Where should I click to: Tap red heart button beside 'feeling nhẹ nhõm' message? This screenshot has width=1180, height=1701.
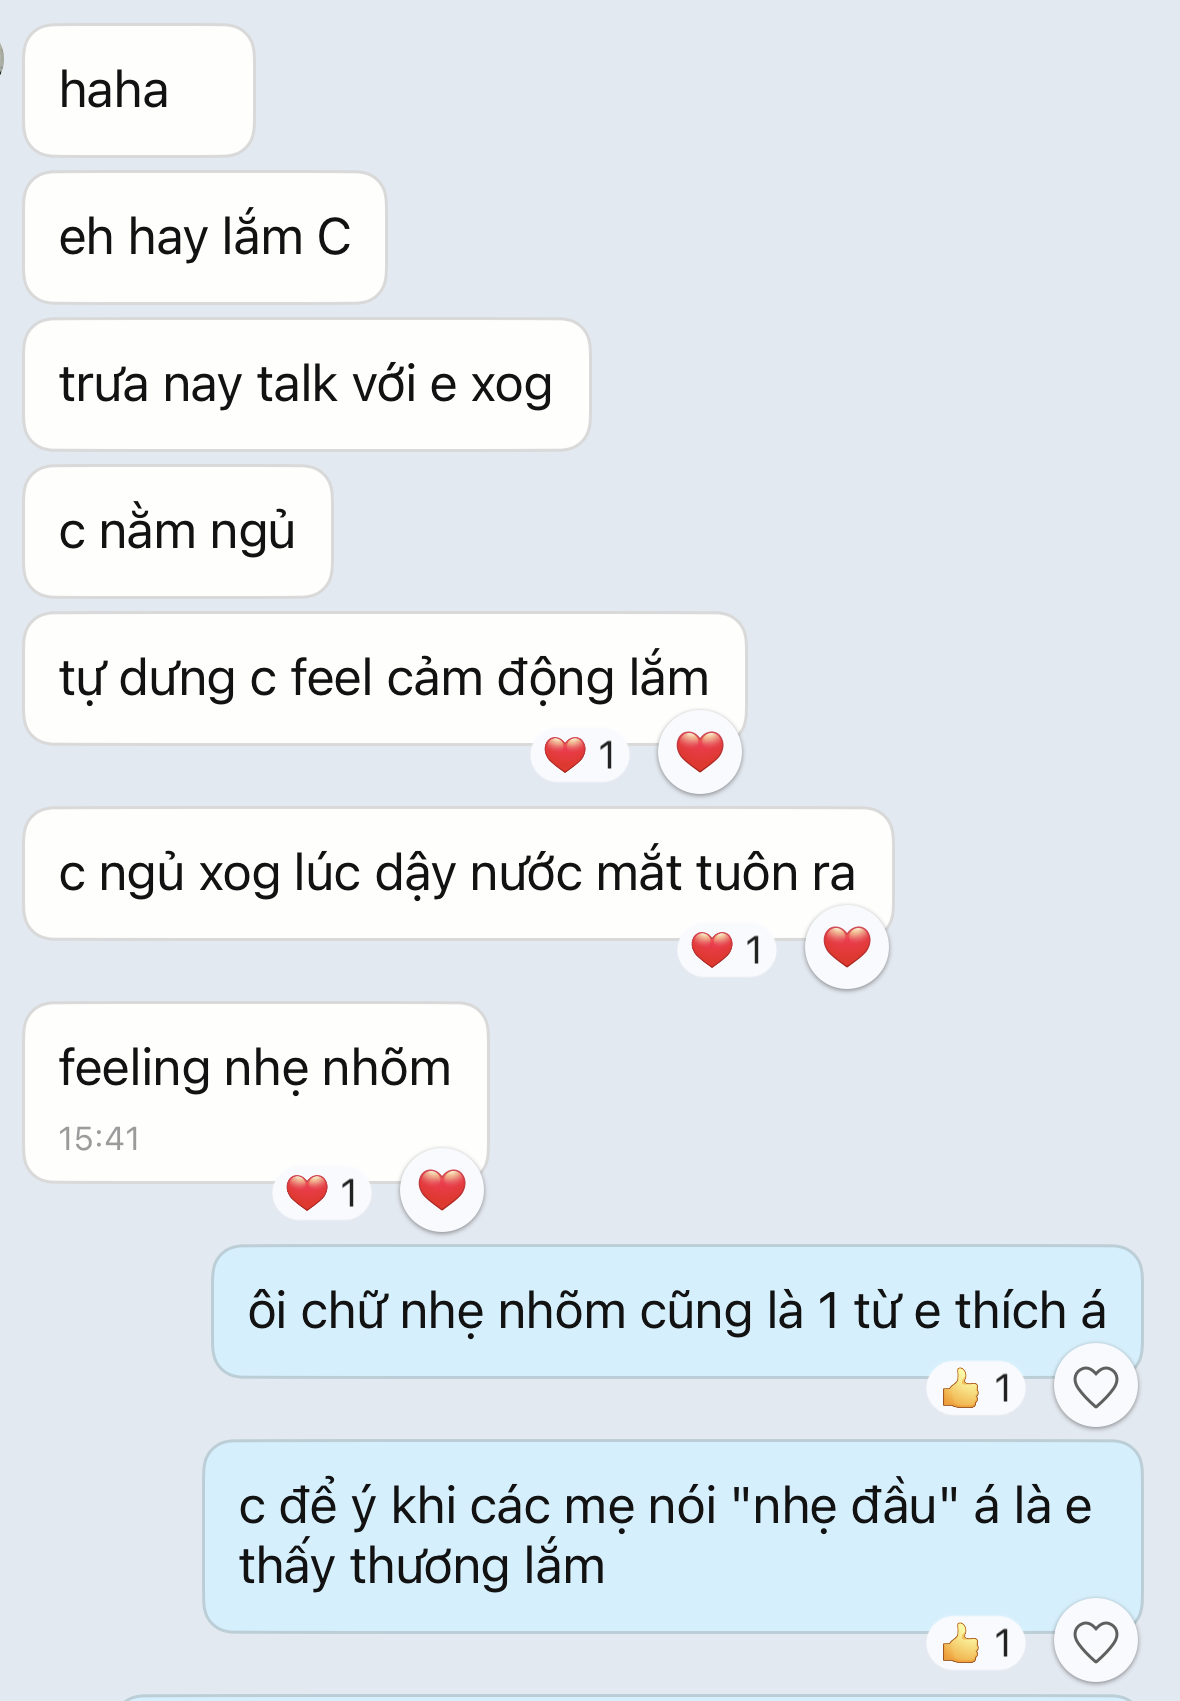[x=442, y=1190]
